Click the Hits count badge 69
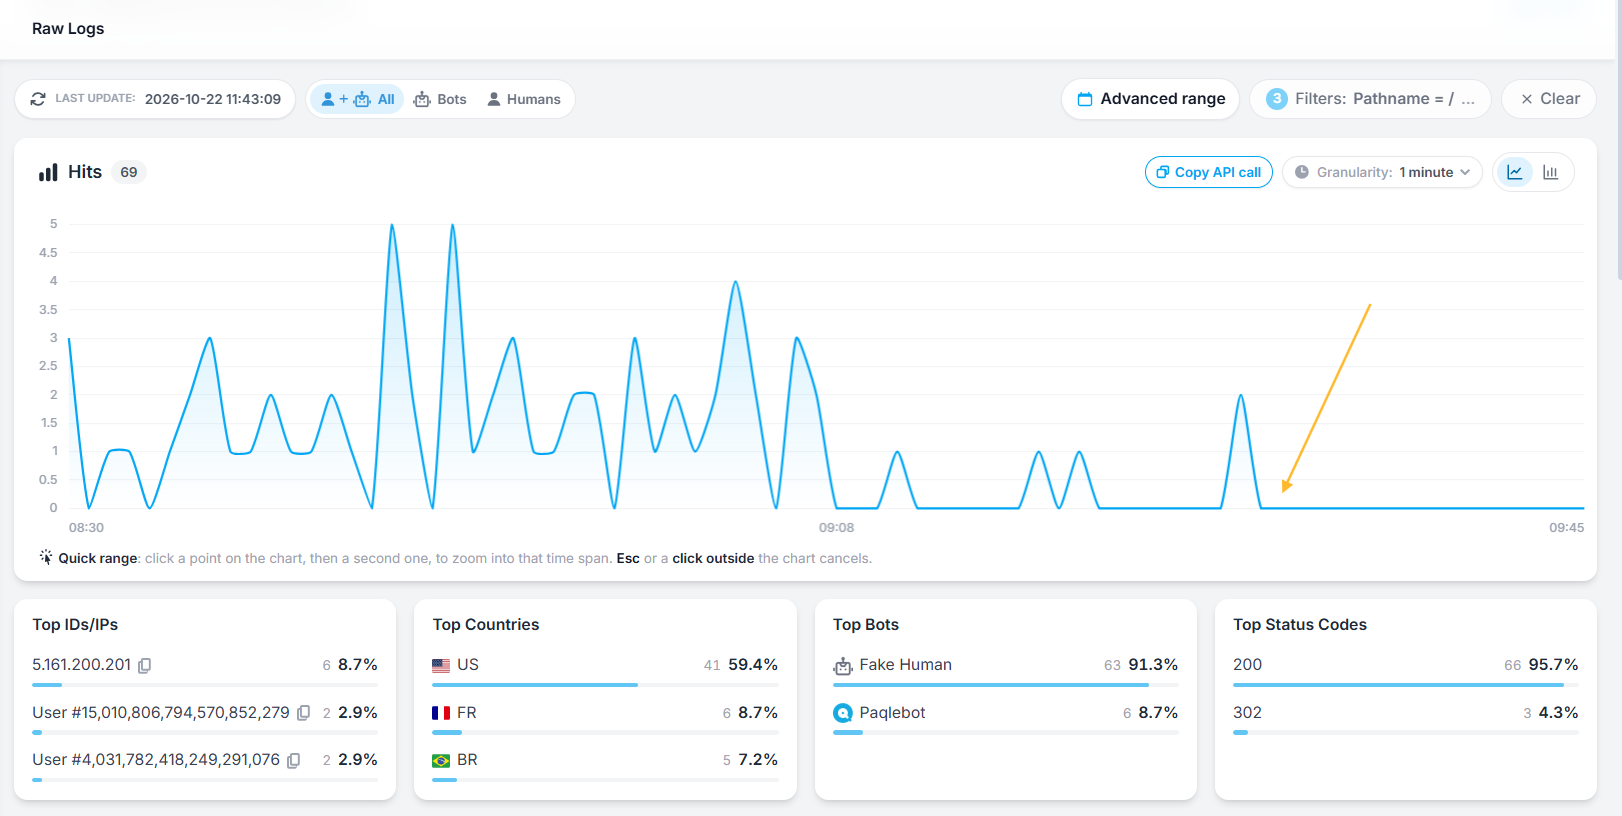This screenshot has height=816, width=1622. pyautogui.click(x=129, y=172)
